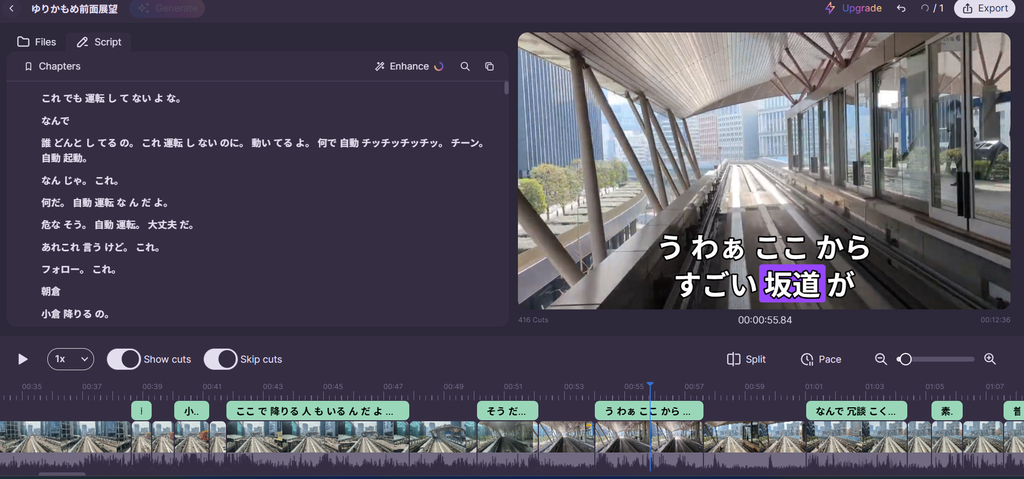Click script line 'これ でも 運転 し て ない よ な。'
This screenshot has height=479, width=1024.
pos(111,99)
